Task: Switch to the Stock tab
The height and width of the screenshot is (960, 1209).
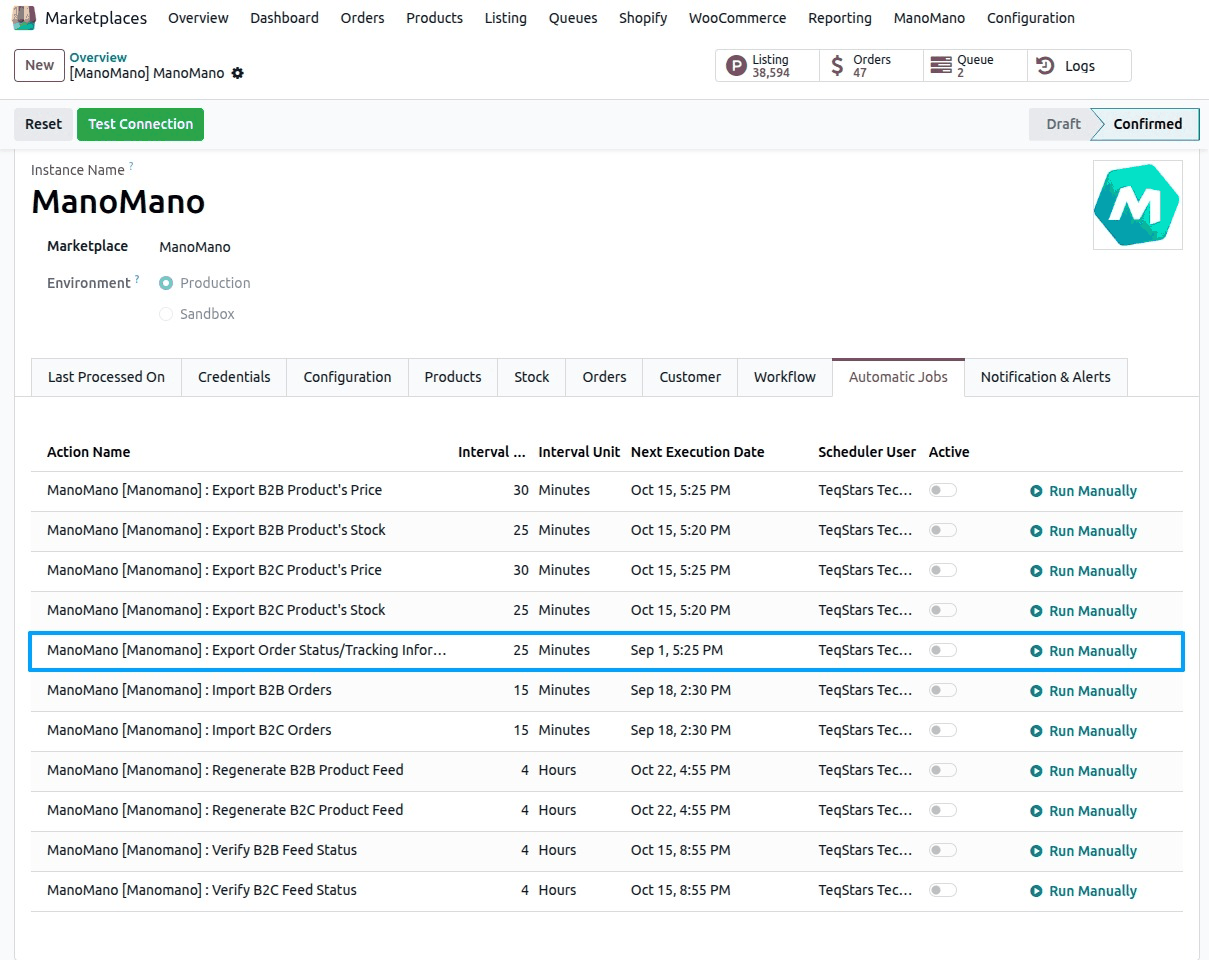Action: pyautogui.click(x=532, y=377)
